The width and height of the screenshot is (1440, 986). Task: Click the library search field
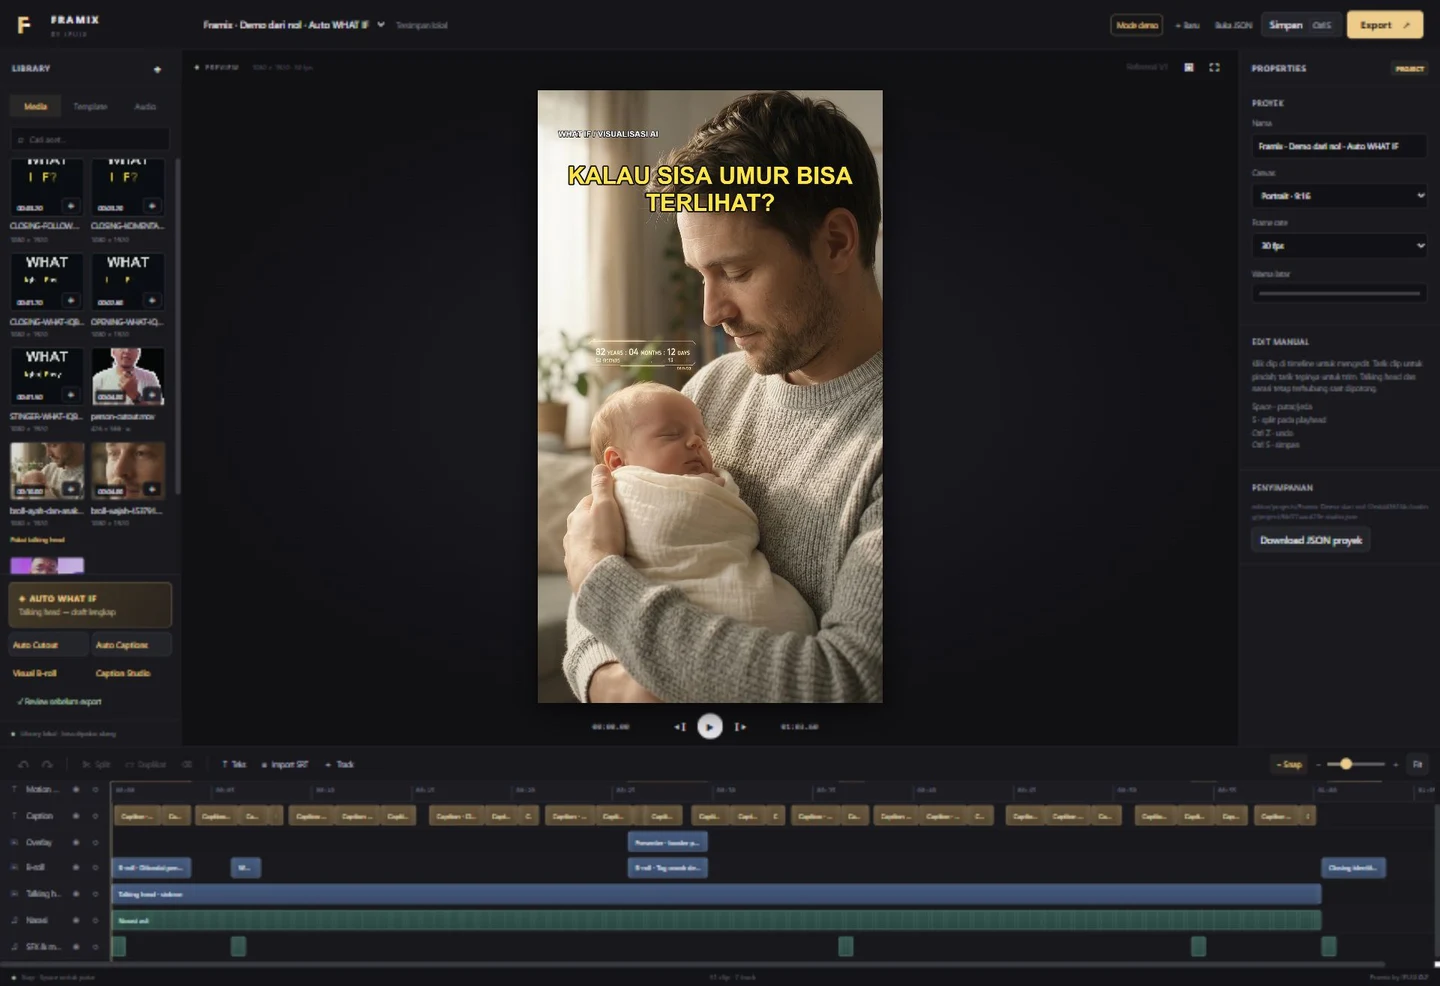(x=90, y=139)
